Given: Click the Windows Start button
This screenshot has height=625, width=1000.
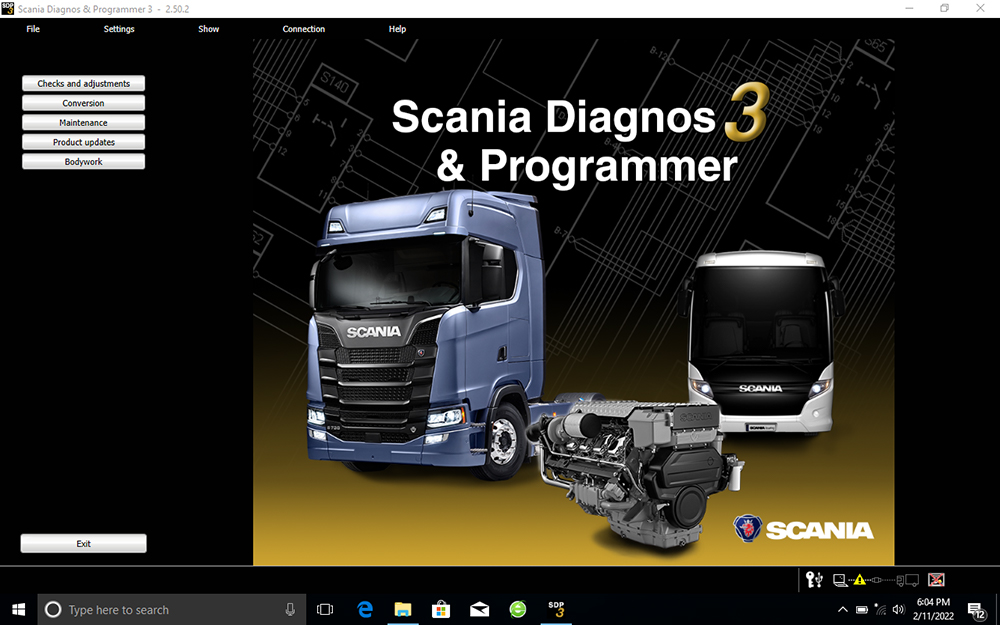Looking at the screenshot, I should 18,610.
